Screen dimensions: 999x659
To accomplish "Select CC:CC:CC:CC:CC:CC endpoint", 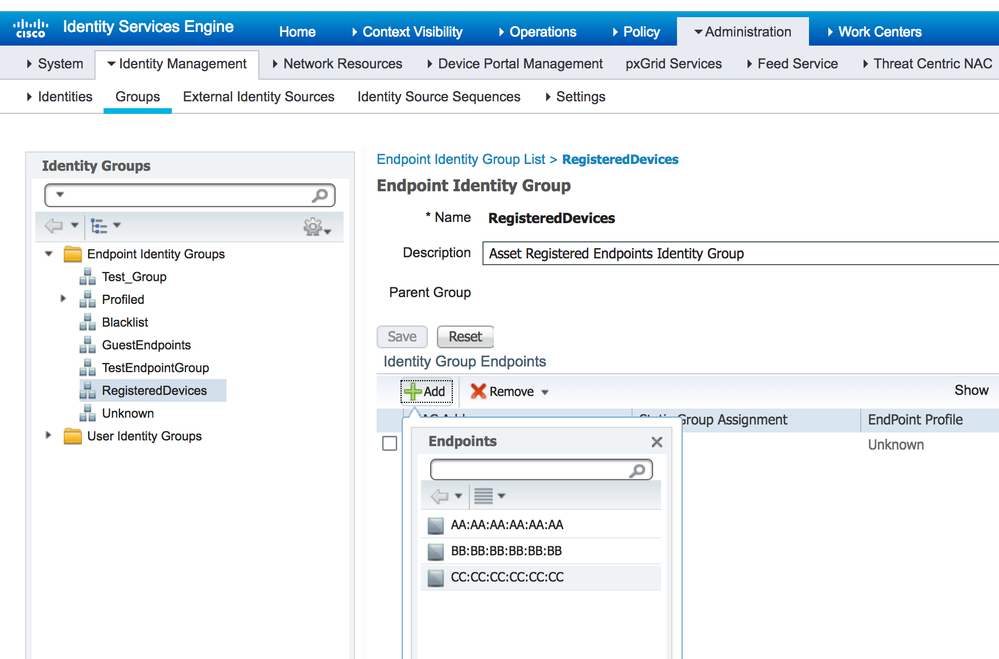I will (541, 577).
